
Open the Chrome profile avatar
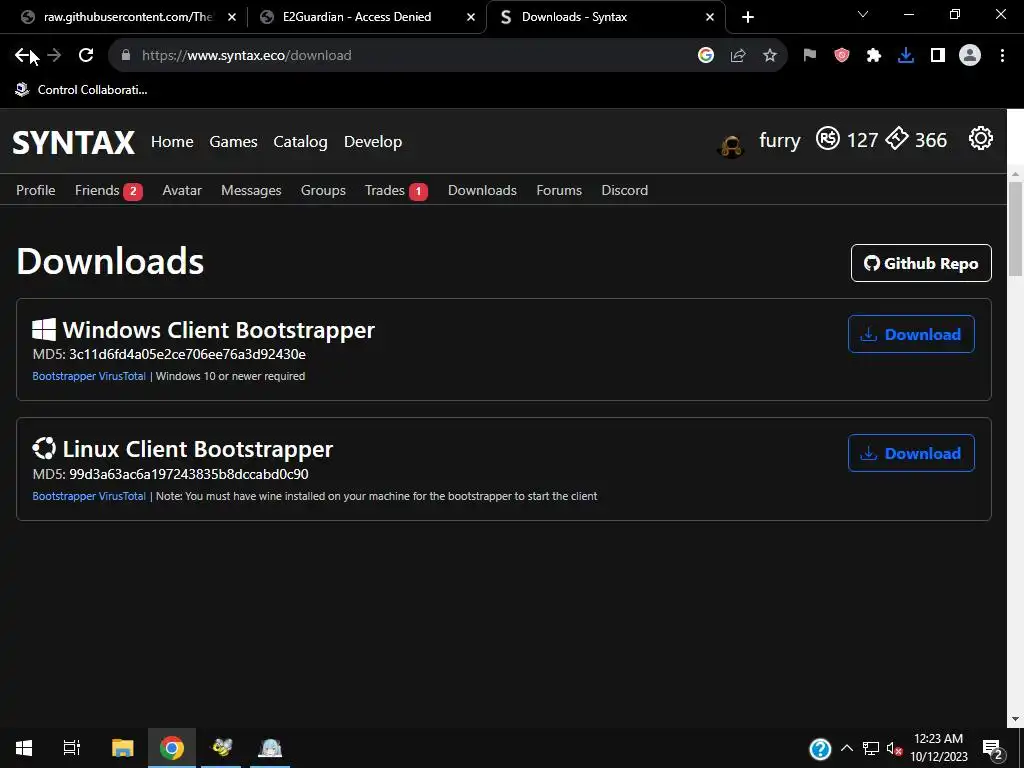coord(970,56)
